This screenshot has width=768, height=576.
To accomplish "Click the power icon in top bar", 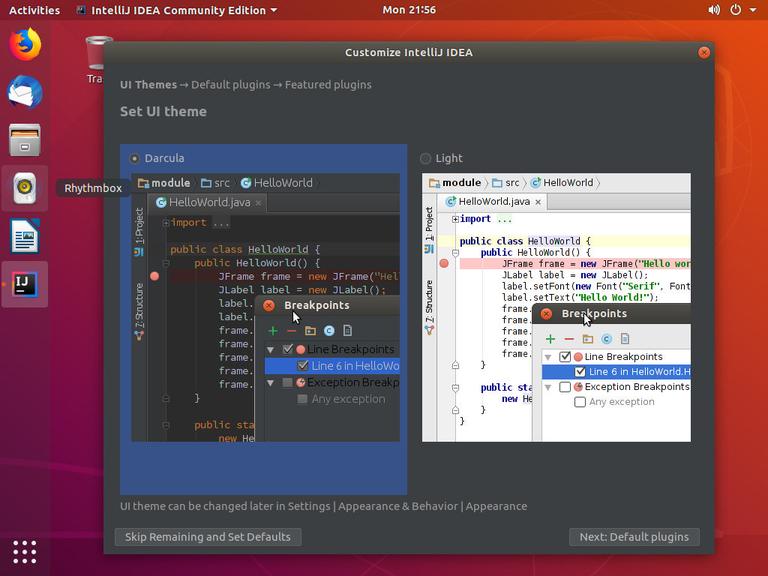I will [736, 10].
